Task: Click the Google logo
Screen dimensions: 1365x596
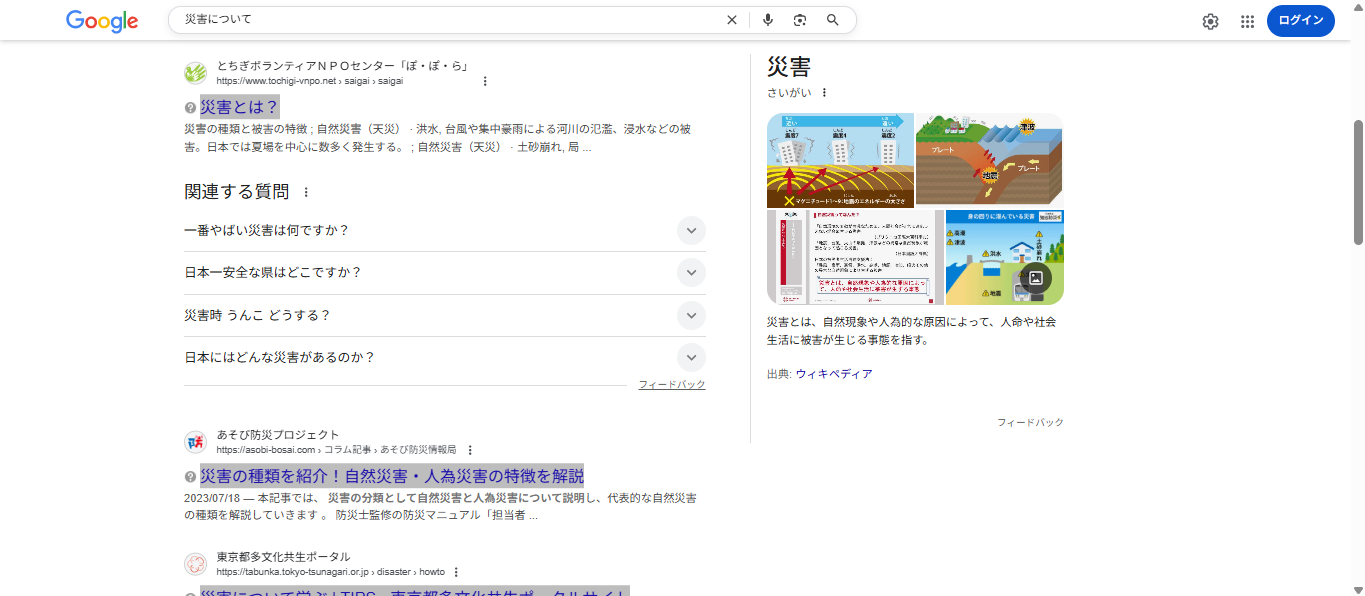Action: [102, 21]
